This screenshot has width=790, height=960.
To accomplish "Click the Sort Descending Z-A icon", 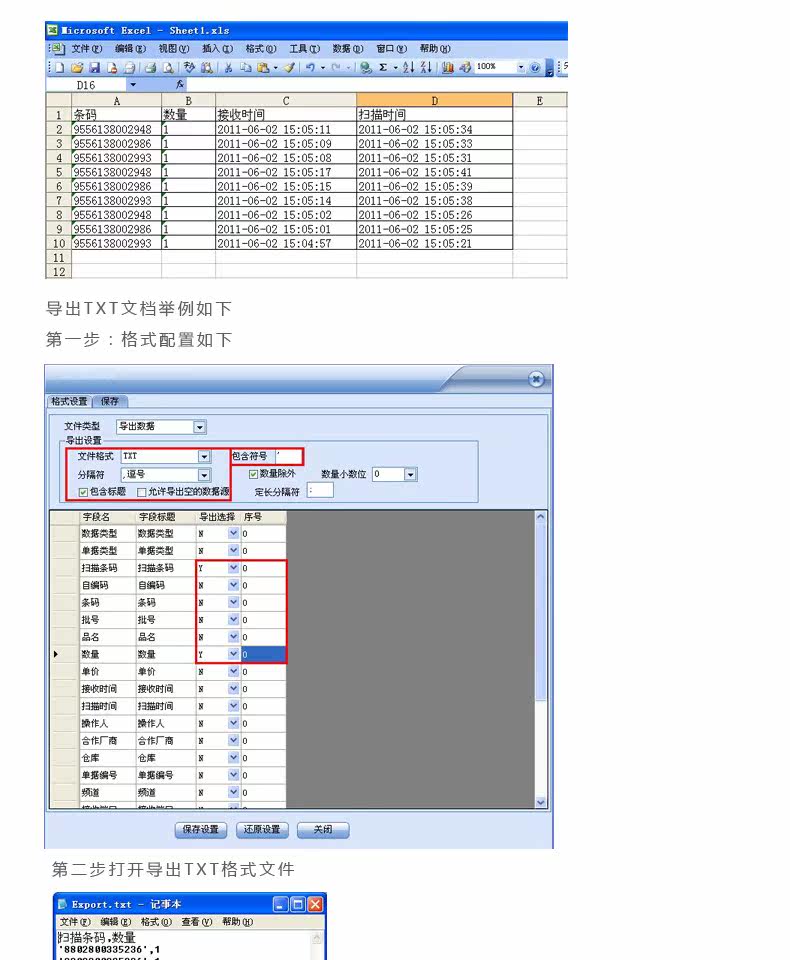I will 426,67.
